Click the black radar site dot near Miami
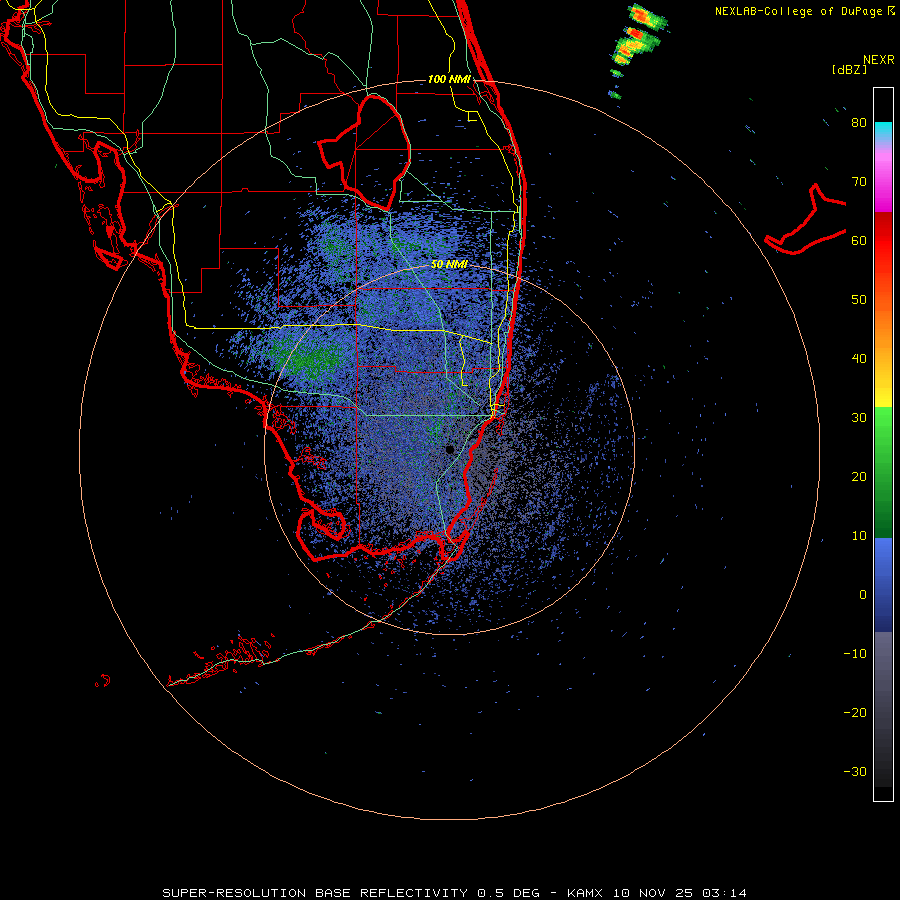 (x=450, y=449)
